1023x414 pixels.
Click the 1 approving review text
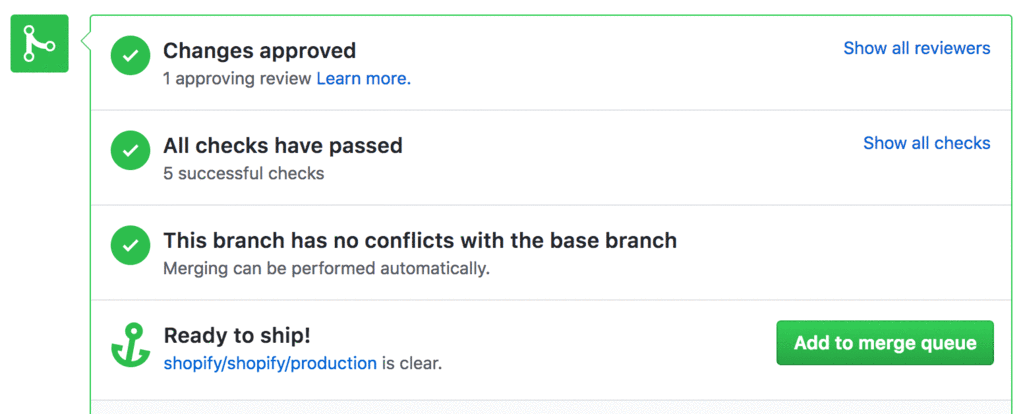(x=237, y=79)
